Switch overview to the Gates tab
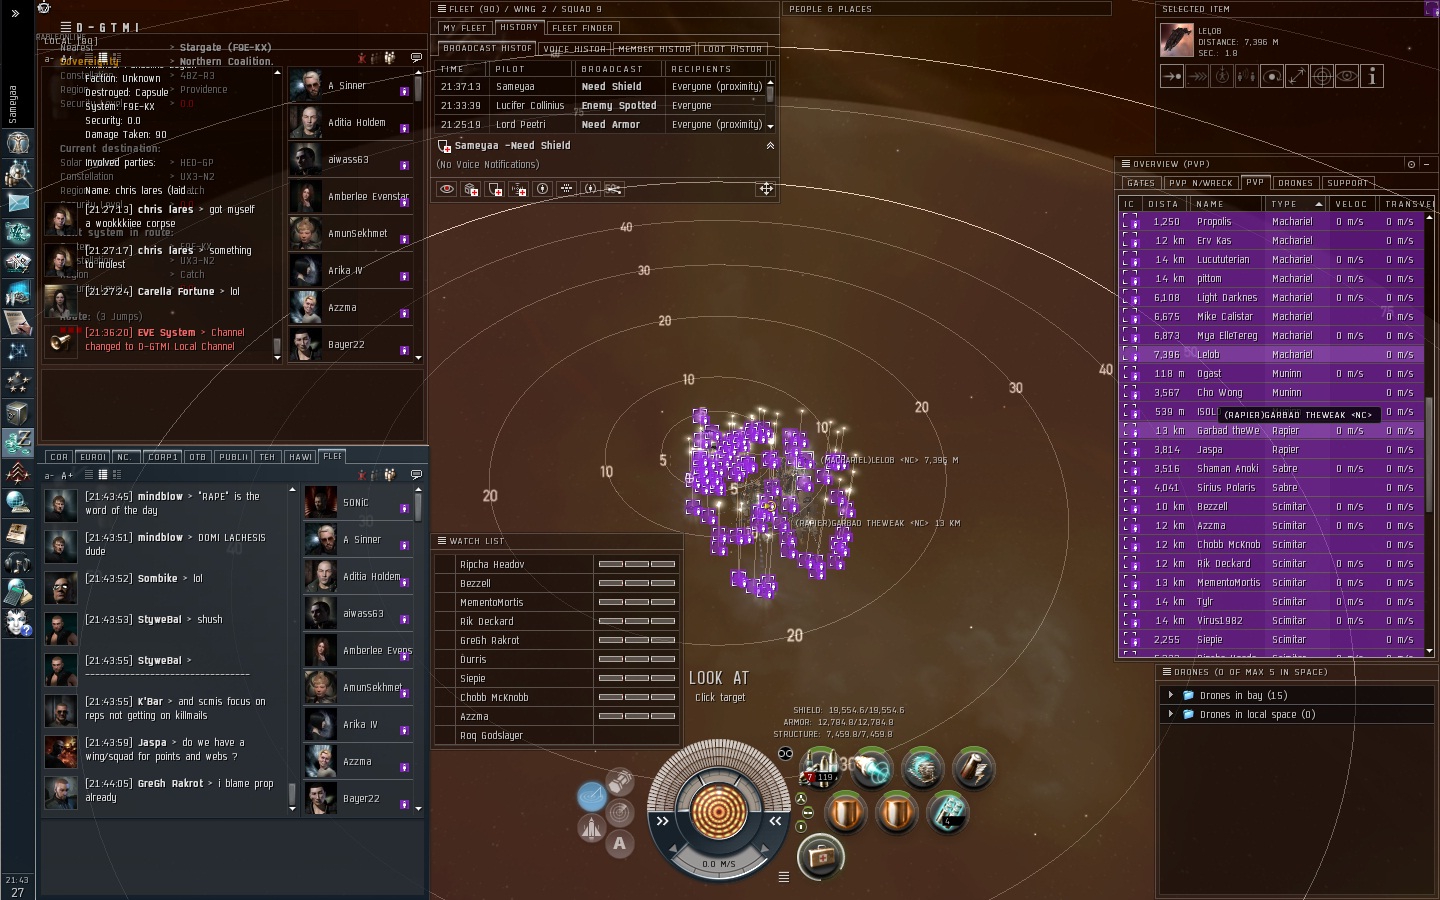 [x=1140, y=183]
